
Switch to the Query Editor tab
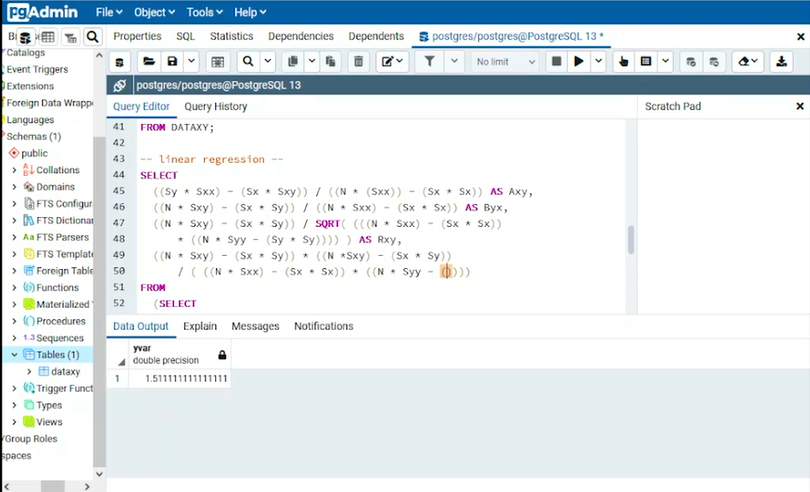(x=141, y=106)
